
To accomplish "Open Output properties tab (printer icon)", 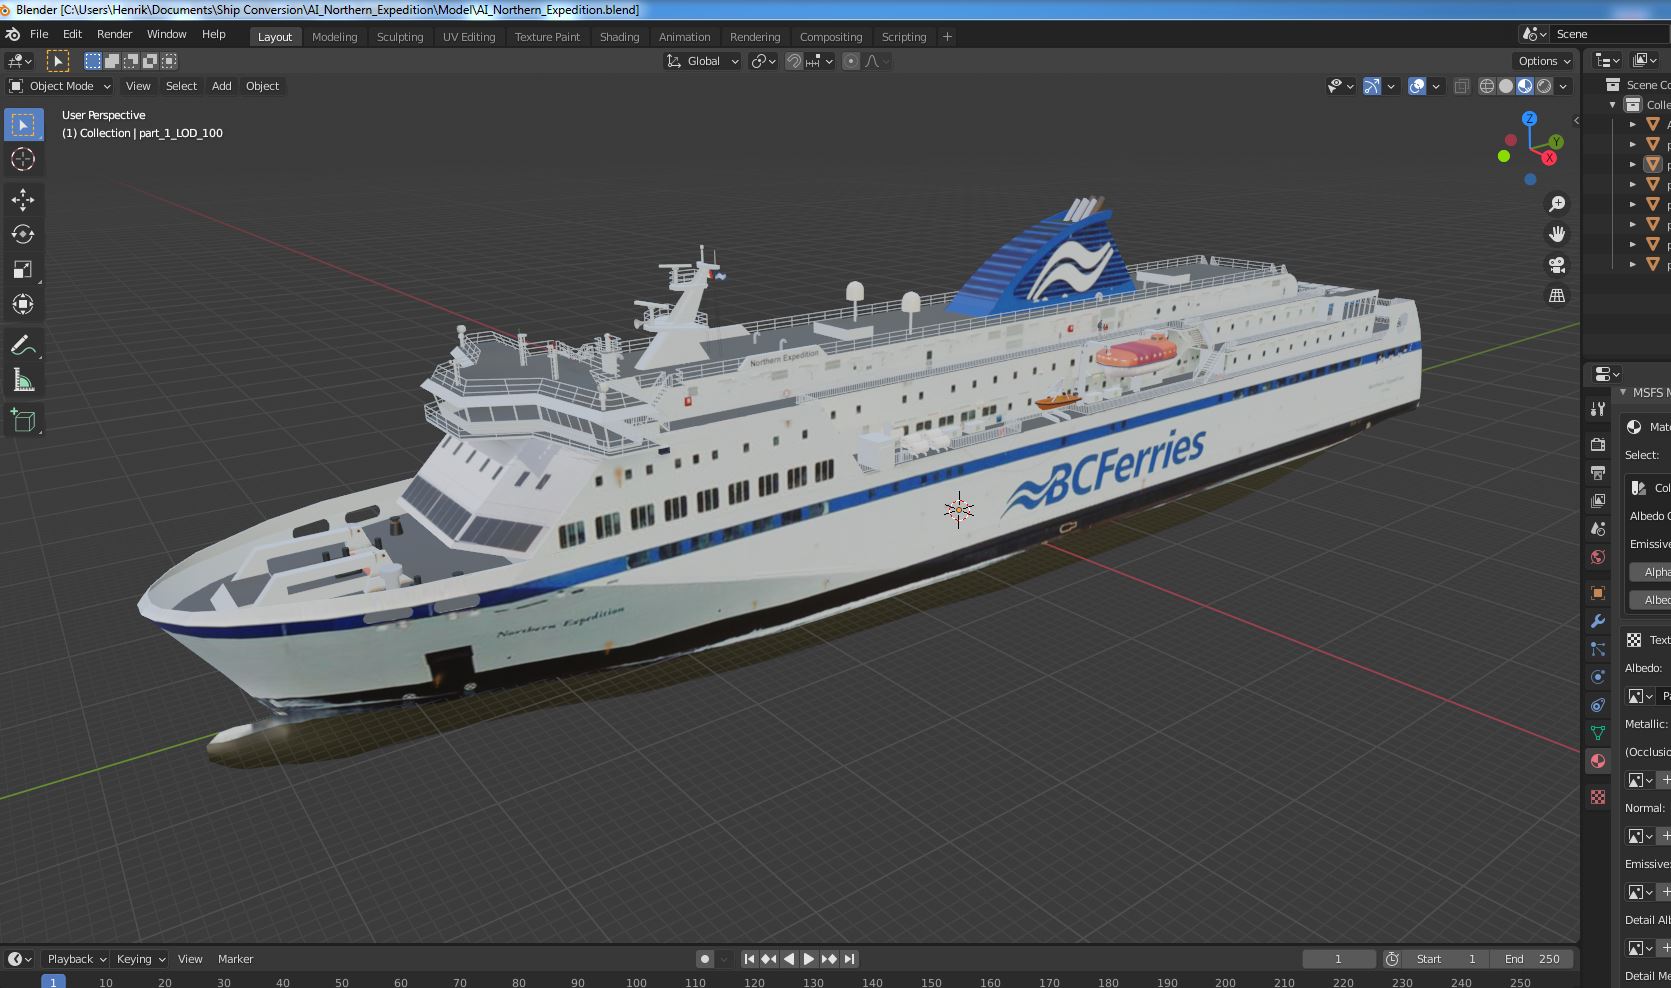I will click(x=1598, y=472).
